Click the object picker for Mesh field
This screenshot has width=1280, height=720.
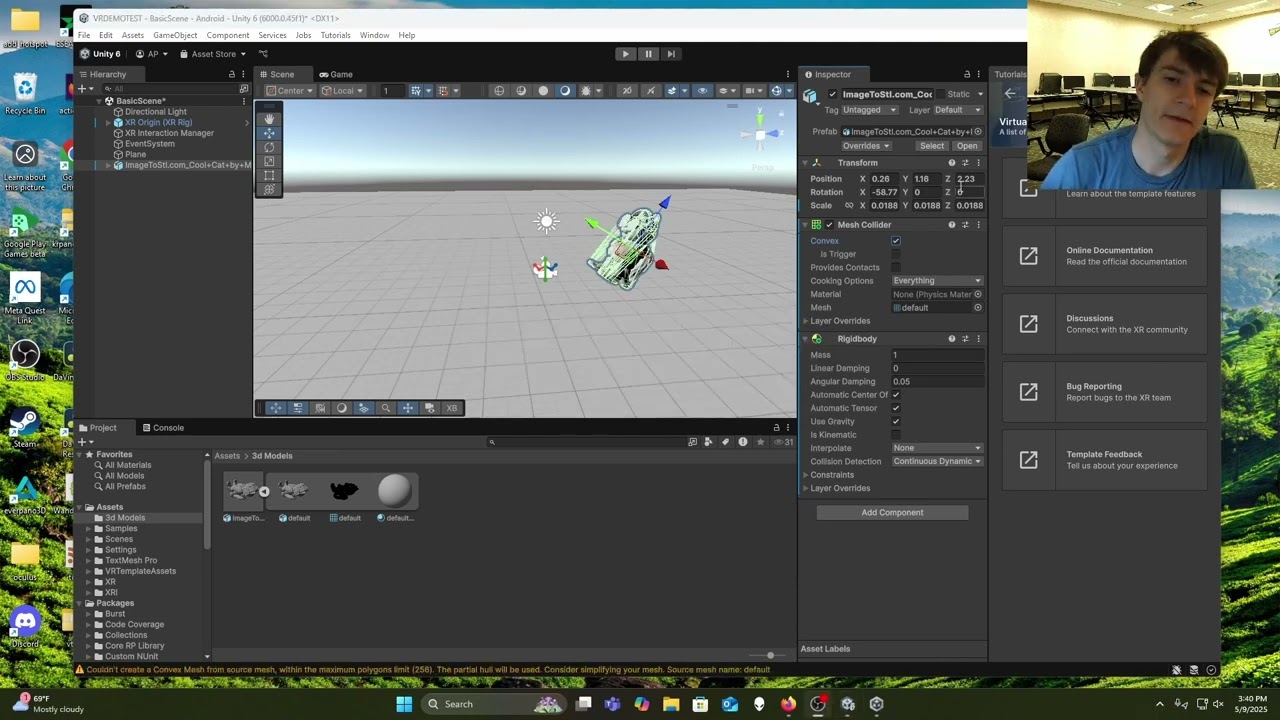(978, 308)
